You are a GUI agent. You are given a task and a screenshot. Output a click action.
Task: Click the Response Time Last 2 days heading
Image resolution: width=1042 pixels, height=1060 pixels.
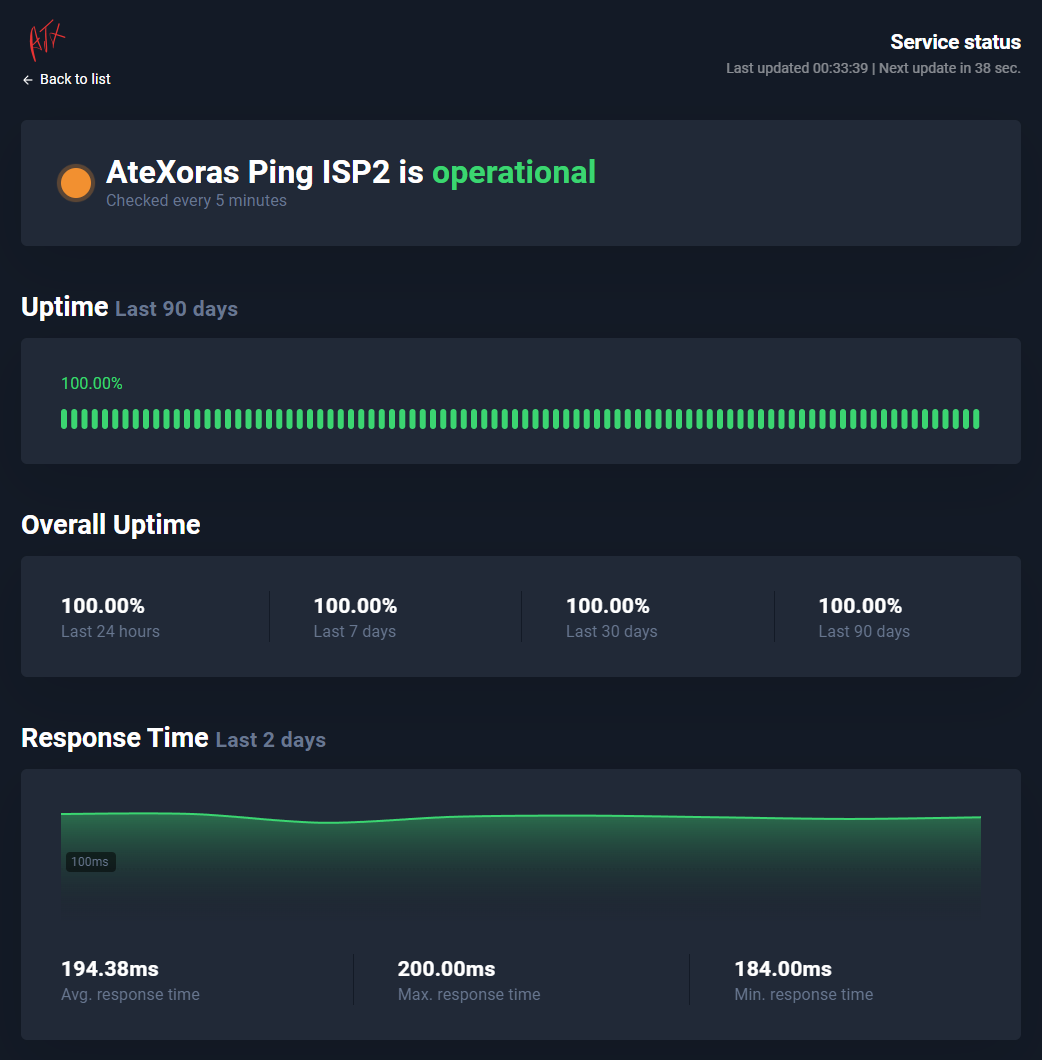173,738
